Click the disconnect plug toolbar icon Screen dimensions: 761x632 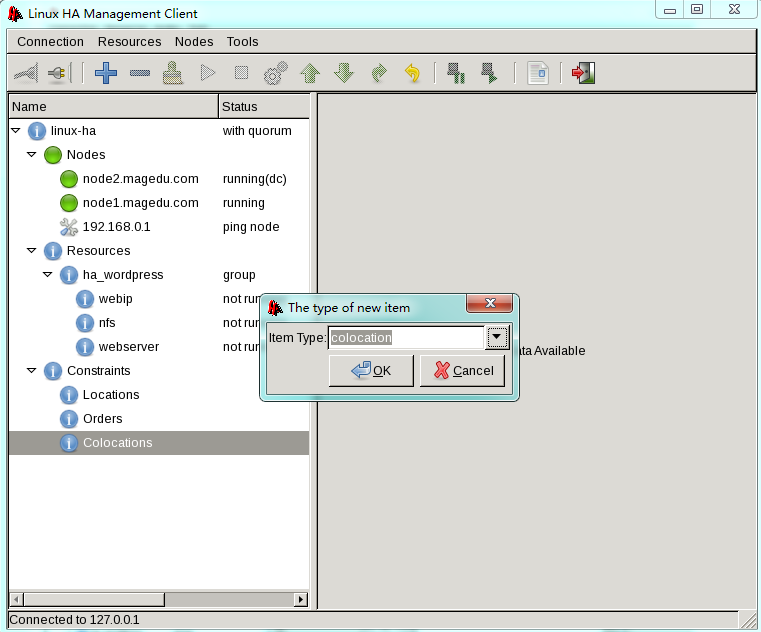click(x=59, y=73)
